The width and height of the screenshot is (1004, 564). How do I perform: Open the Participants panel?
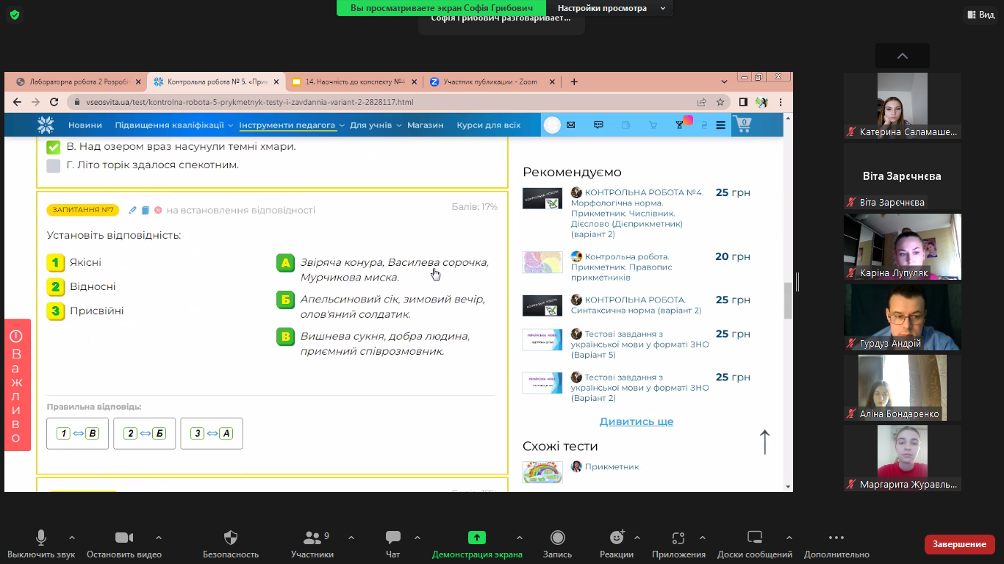click(x=311, y=538)
